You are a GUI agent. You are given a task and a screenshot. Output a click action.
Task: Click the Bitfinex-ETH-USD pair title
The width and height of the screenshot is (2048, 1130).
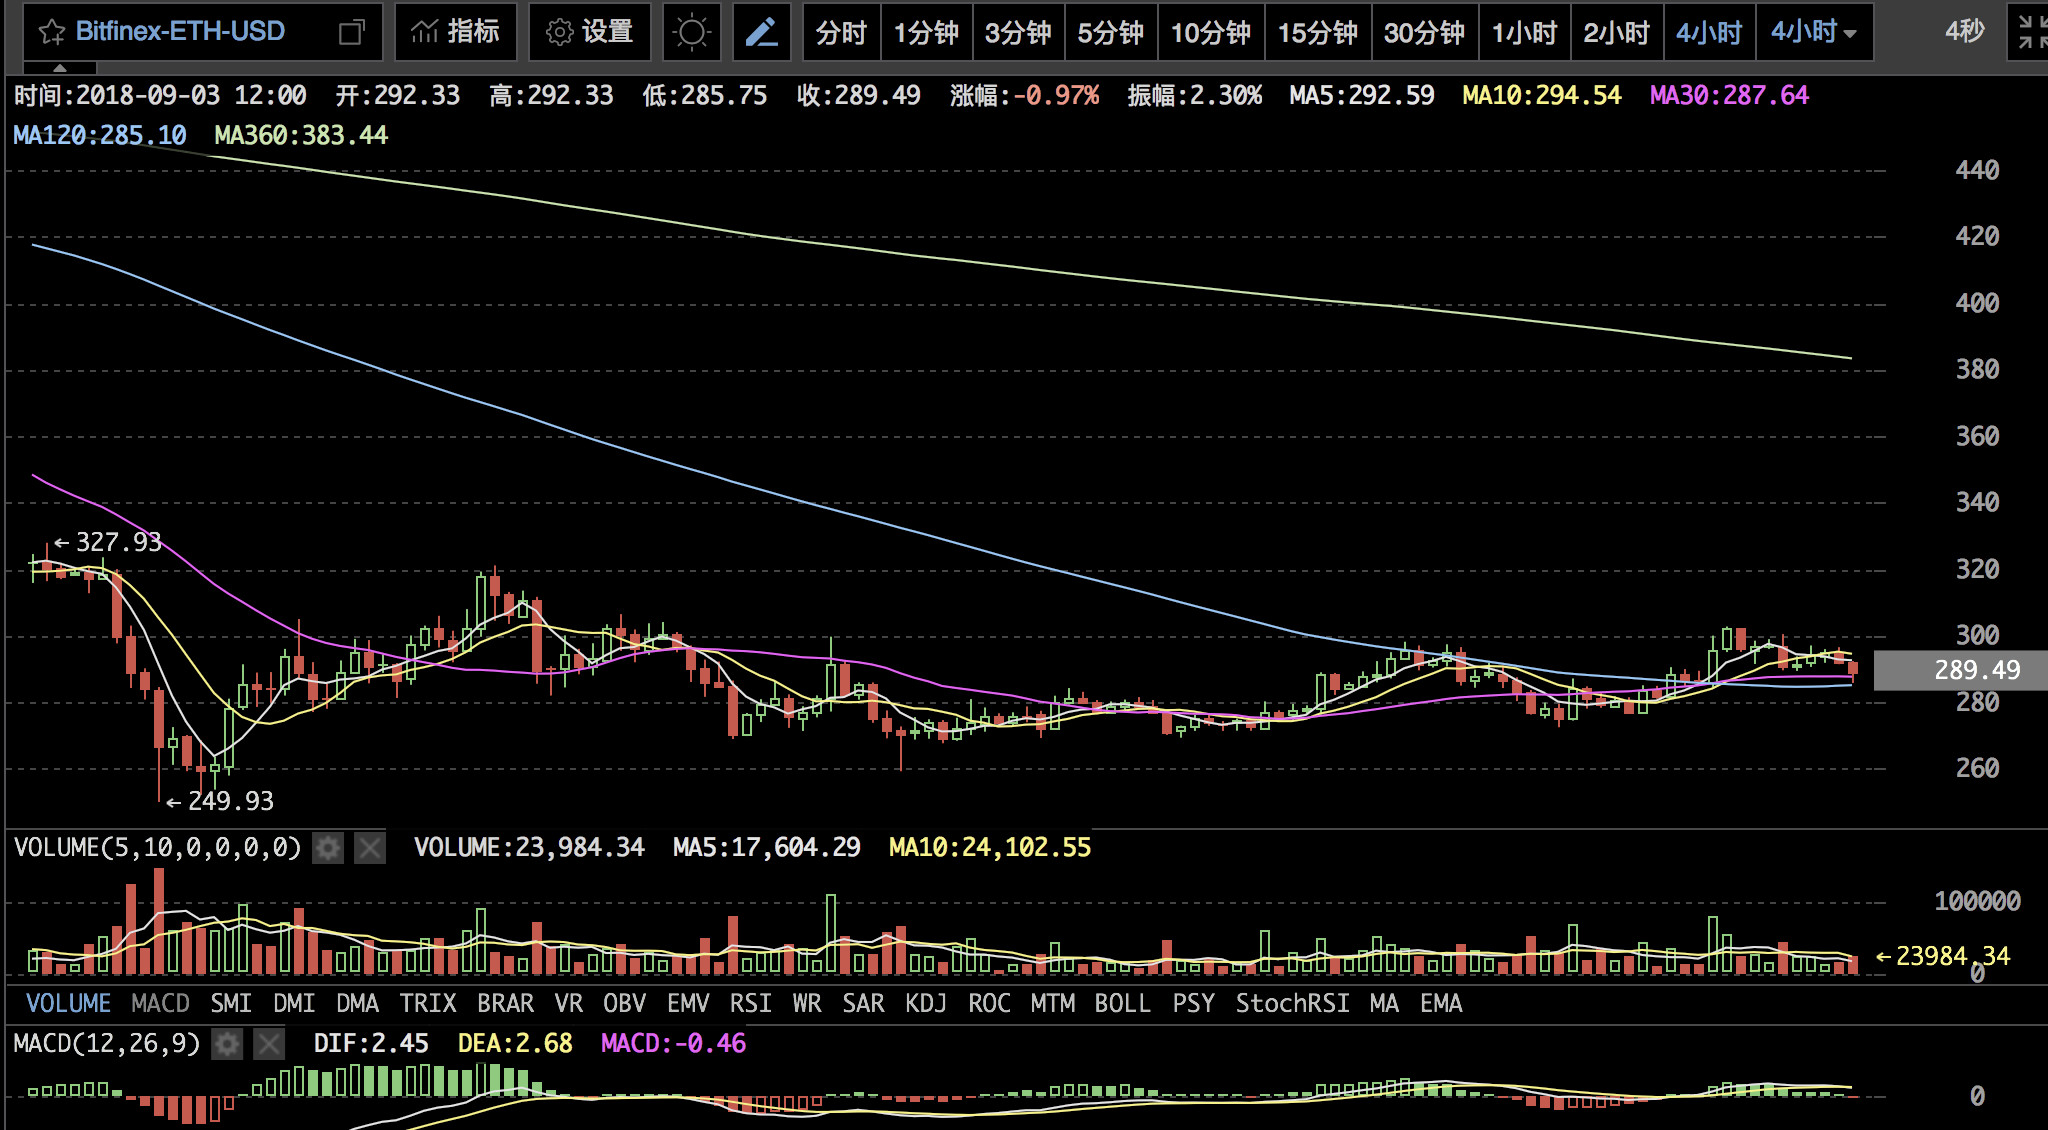(180, 32)
